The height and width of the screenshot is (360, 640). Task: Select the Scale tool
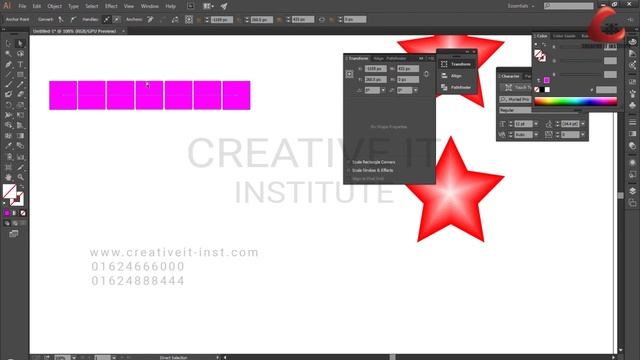click(x=20, y=105)
